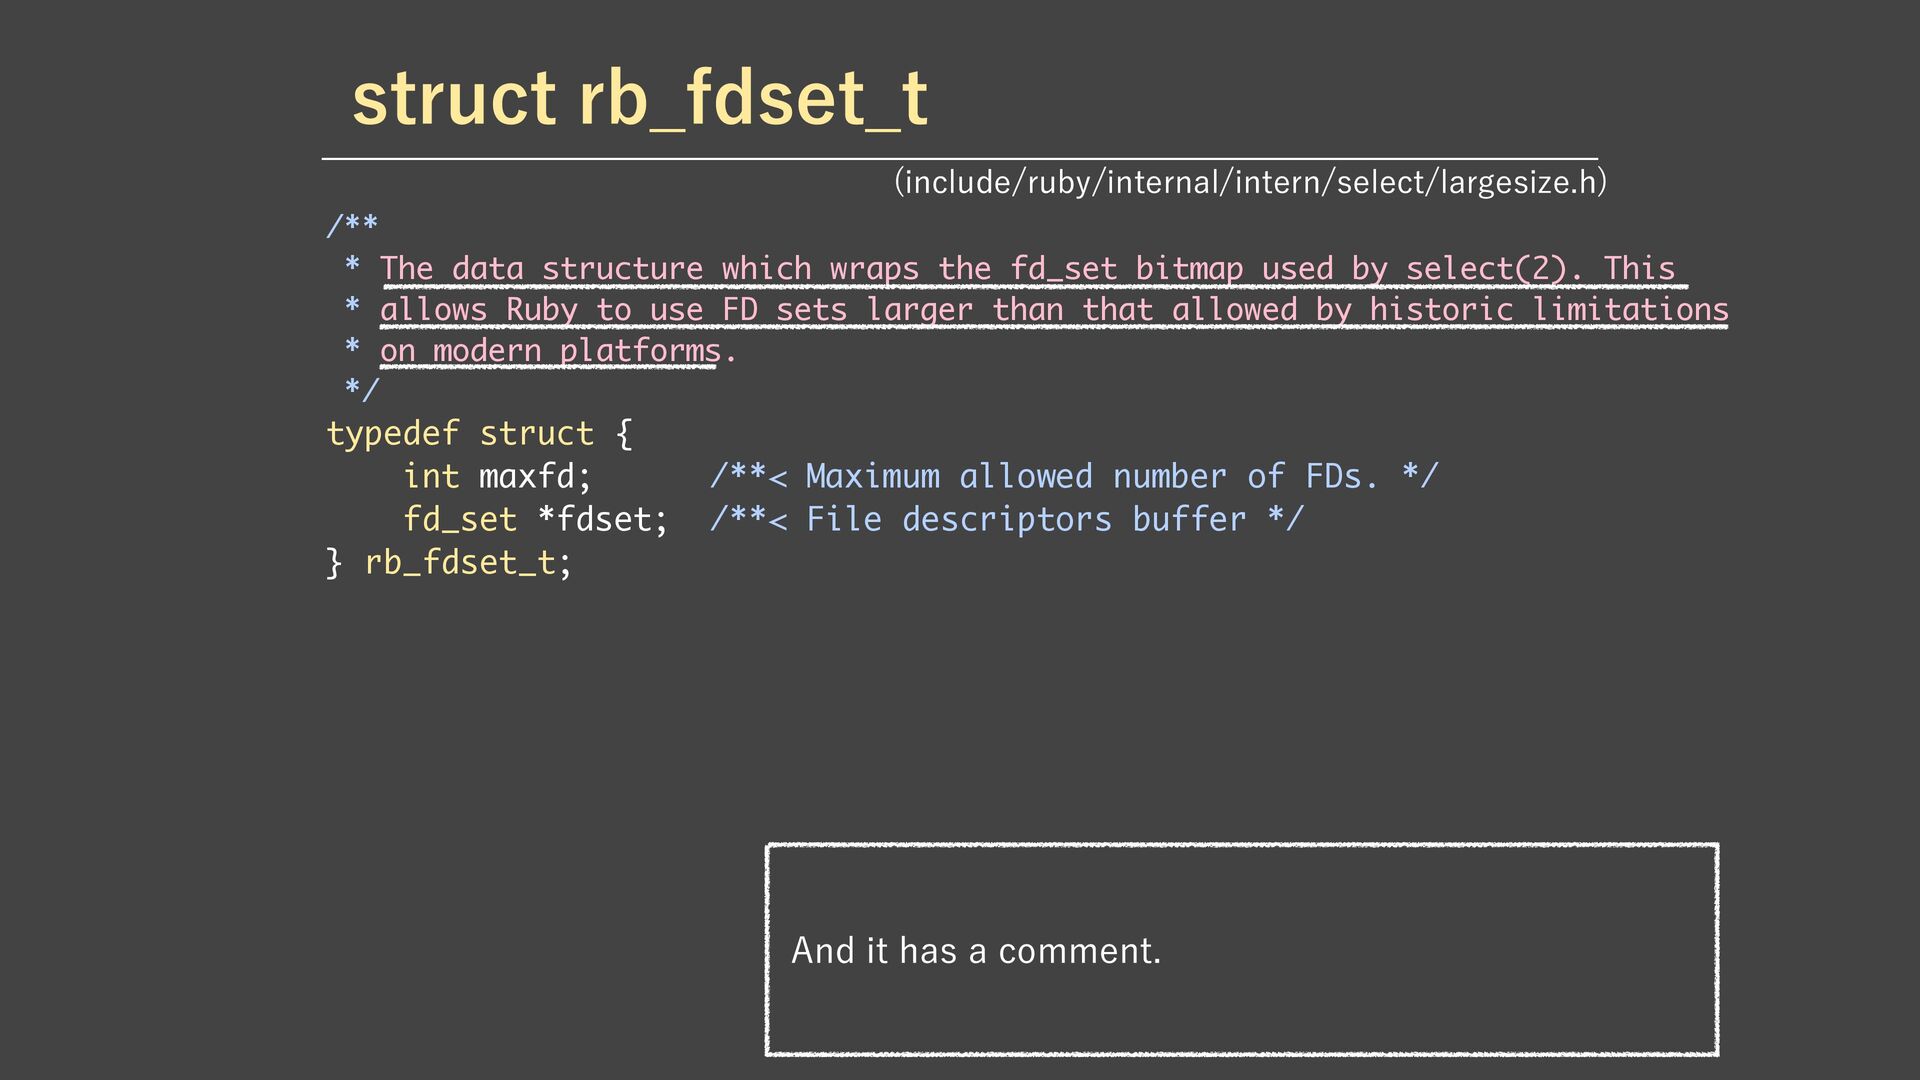Click the 'And it has a comment.' caption
The width and height of the screenshot is (1920, 1080).
pos(976,950)
